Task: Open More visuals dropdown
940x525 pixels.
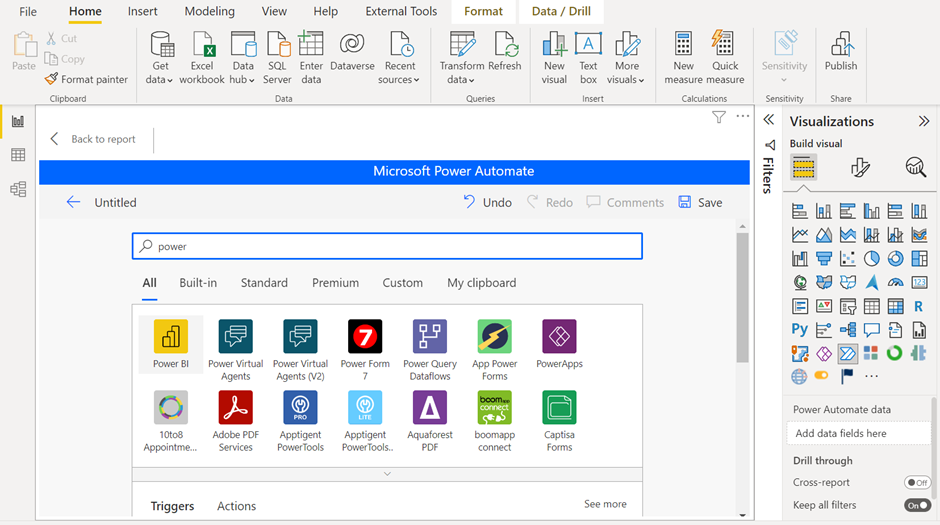Action: pyautogui.click(x=626, y=58)
